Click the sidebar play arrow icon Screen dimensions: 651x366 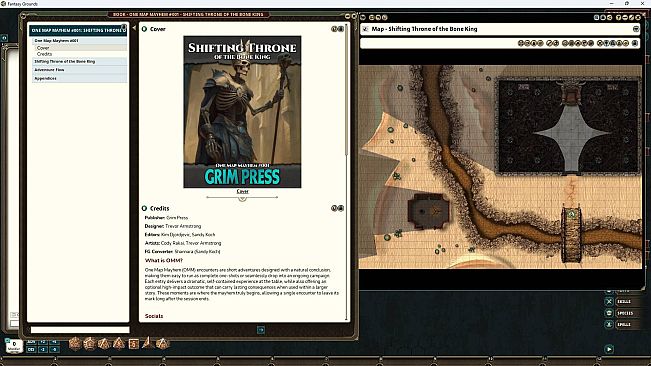[x=609, y=349]
